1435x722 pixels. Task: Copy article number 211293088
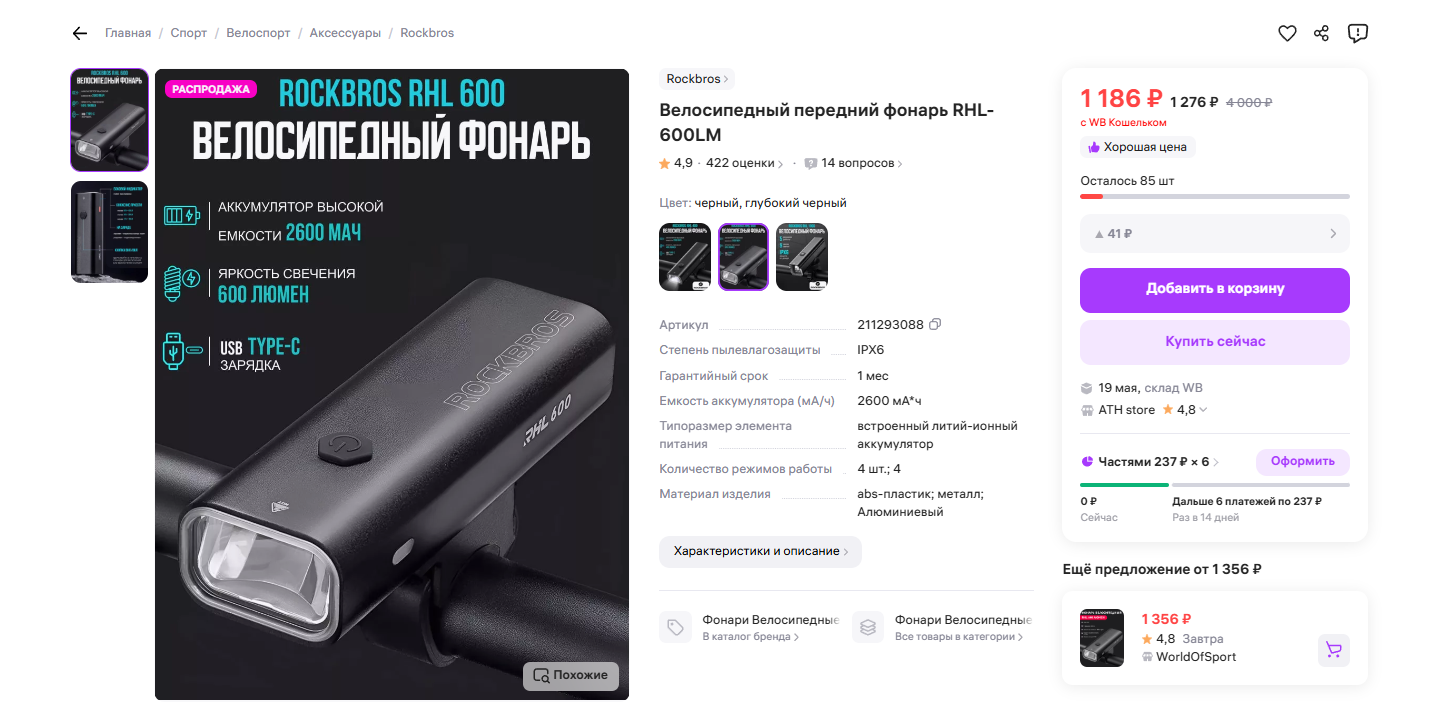935,324
